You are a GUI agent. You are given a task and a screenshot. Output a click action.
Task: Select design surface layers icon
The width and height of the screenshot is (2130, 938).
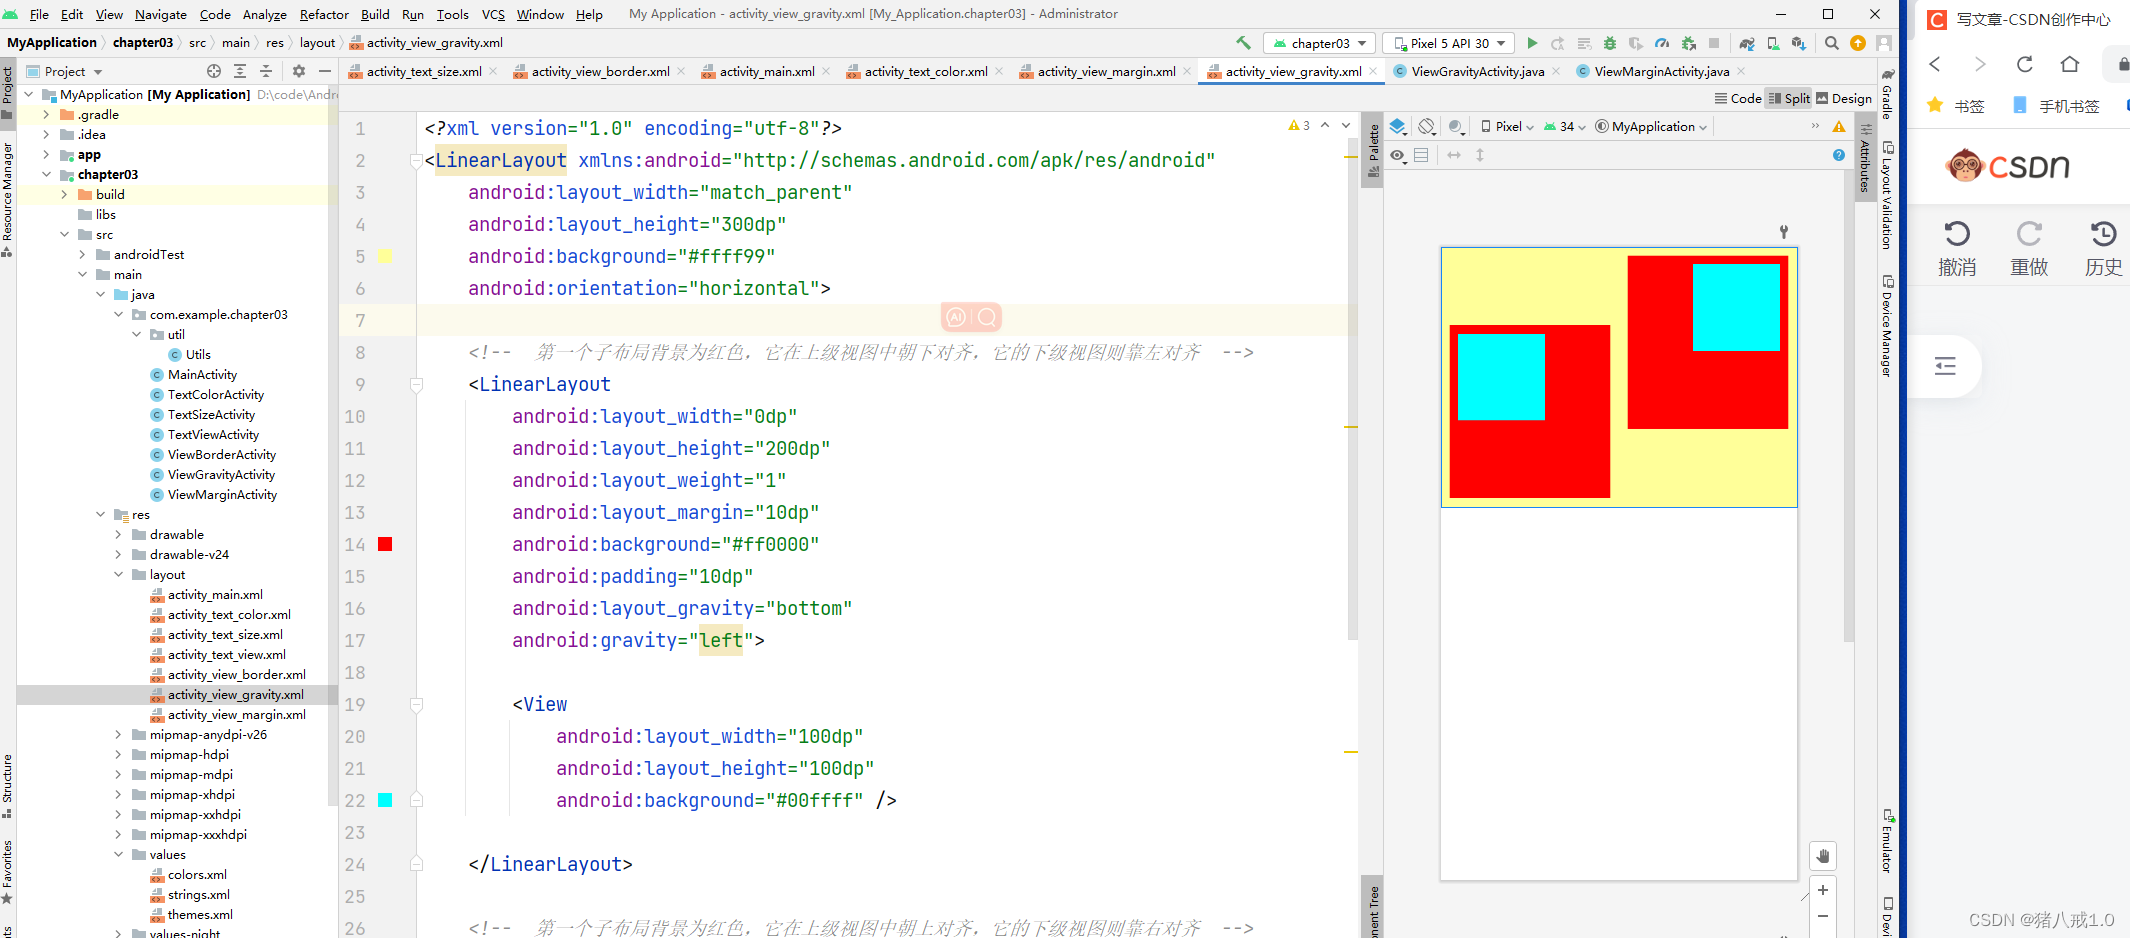pos(1399,127)
